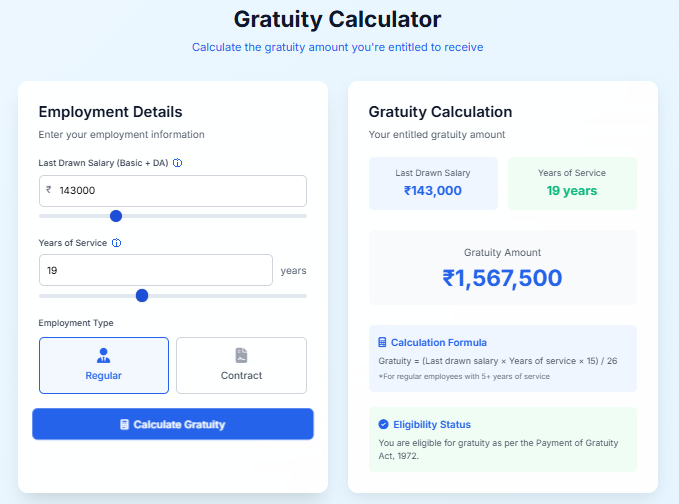Select Contract employment type

tap(241, 366)
